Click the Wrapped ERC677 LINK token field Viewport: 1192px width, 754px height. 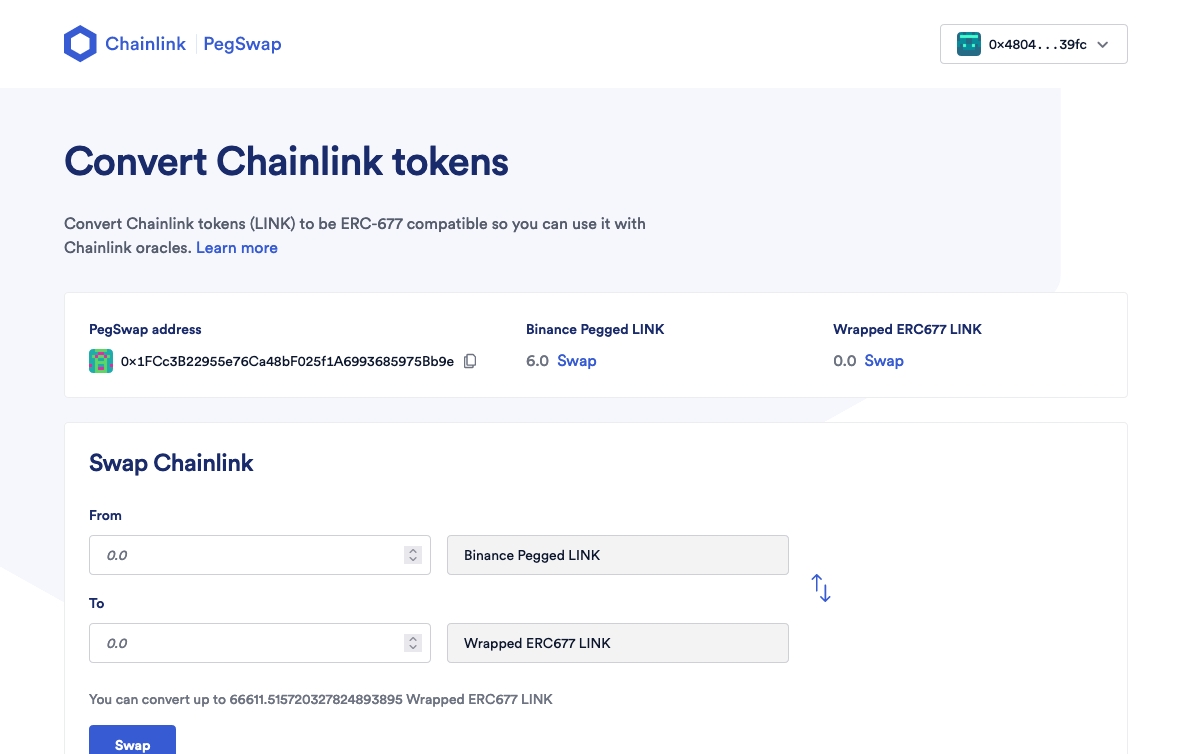[618, 643]
